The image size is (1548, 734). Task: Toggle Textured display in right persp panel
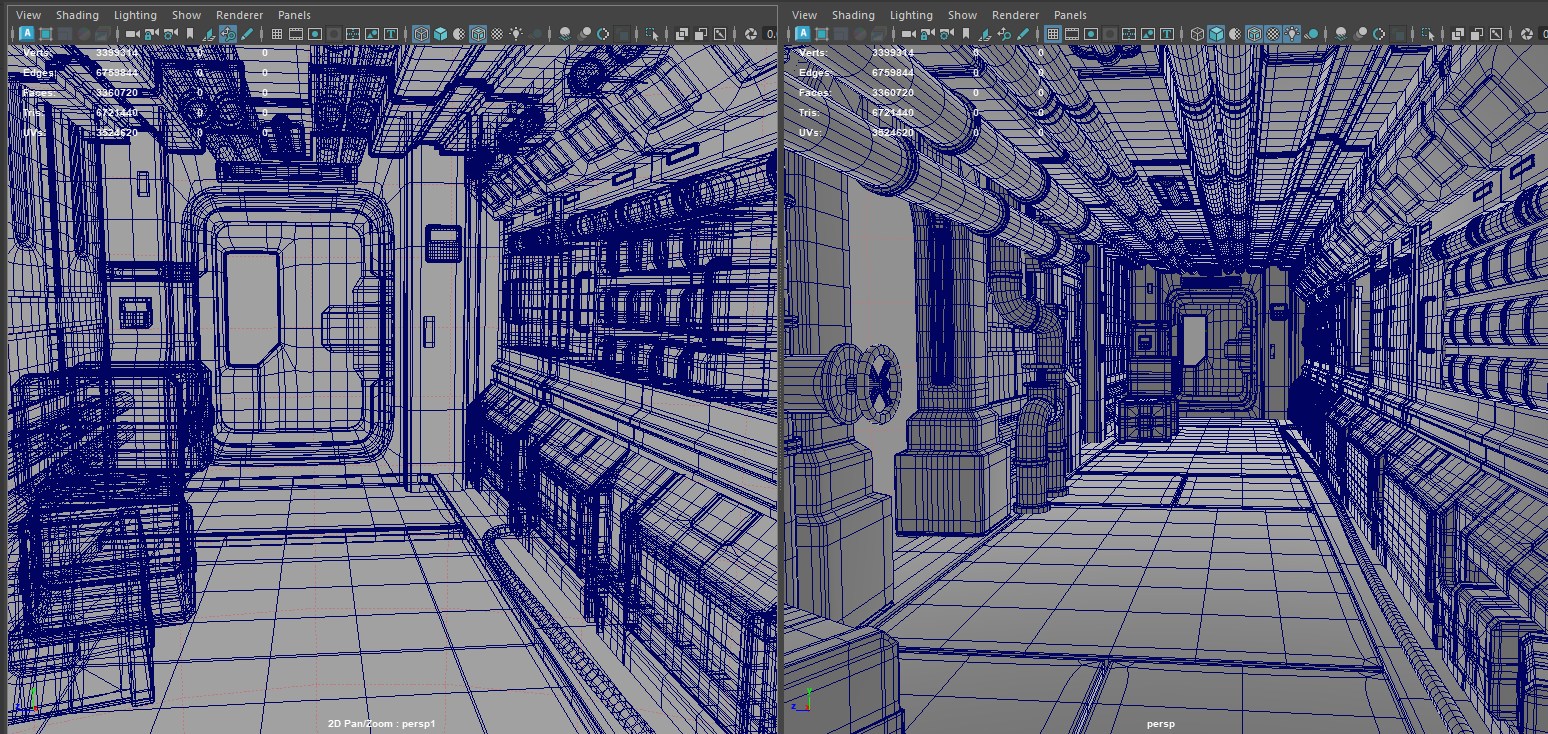[1273, 34]
